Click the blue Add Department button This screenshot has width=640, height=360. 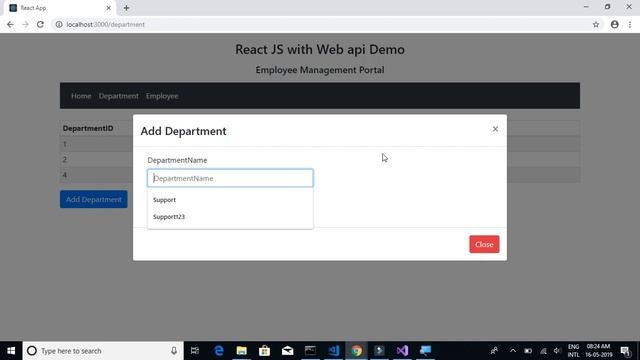coord(93,199)
